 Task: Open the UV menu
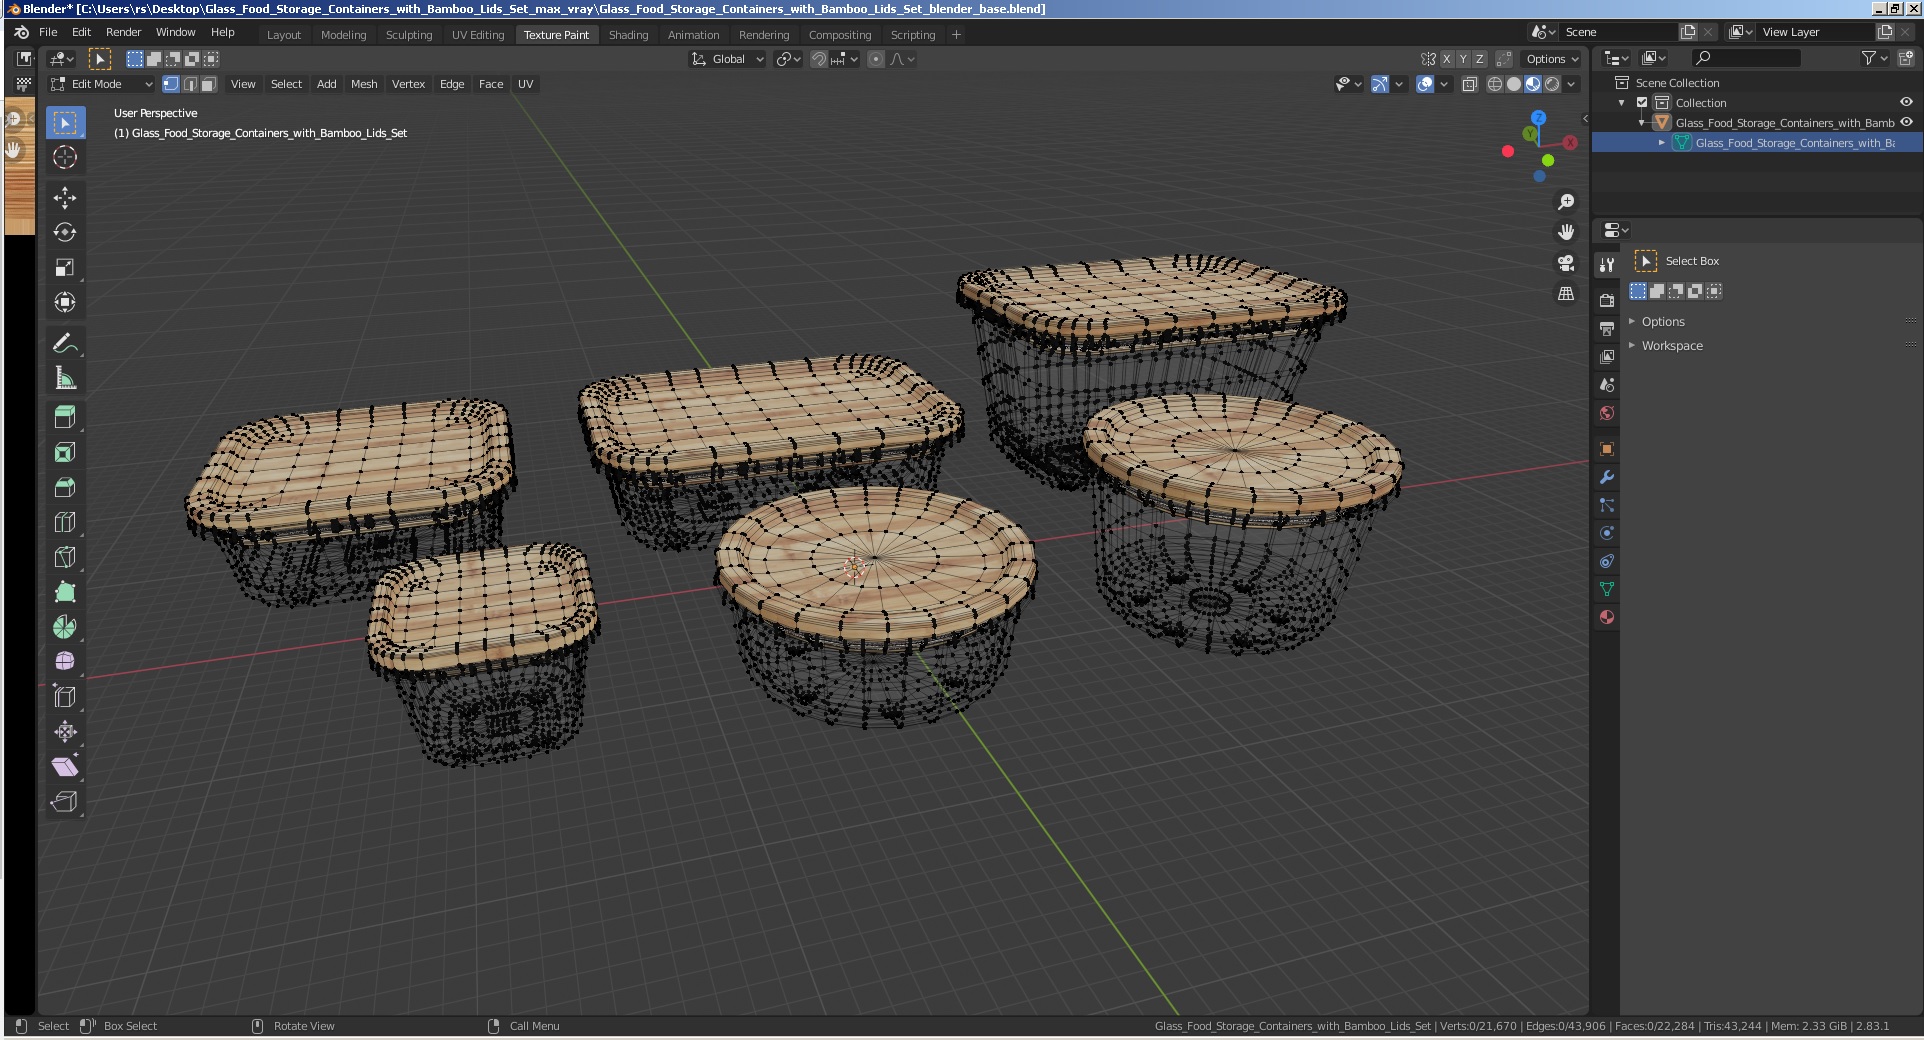pos(526,84)
